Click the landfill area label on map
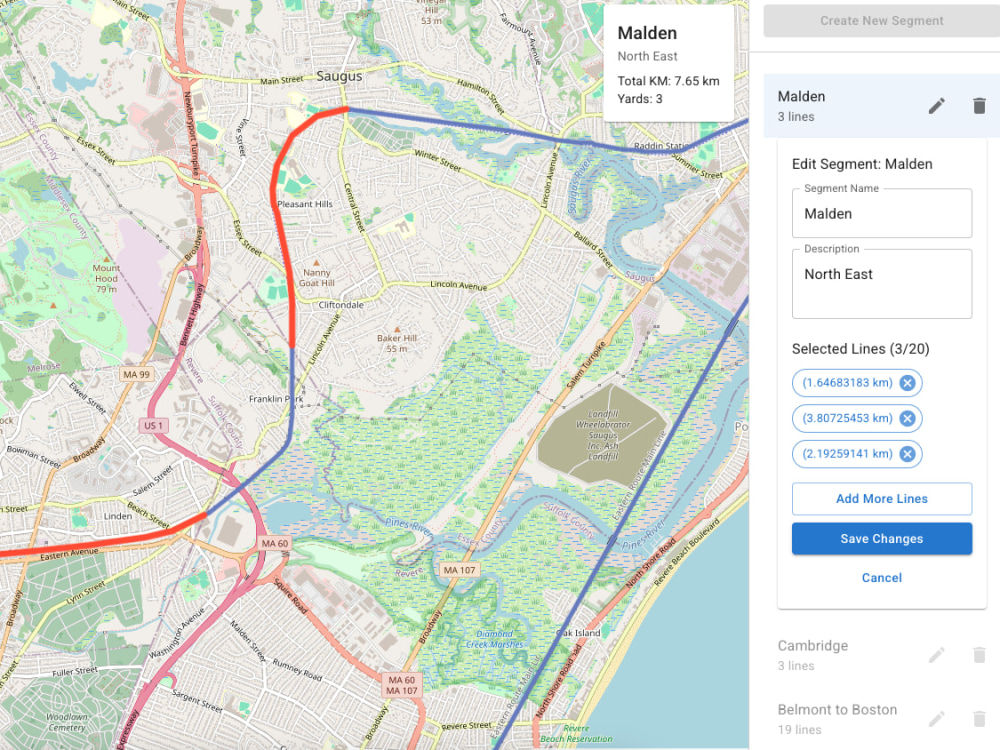The image size is (1000, 750). [x=602, y=435]
